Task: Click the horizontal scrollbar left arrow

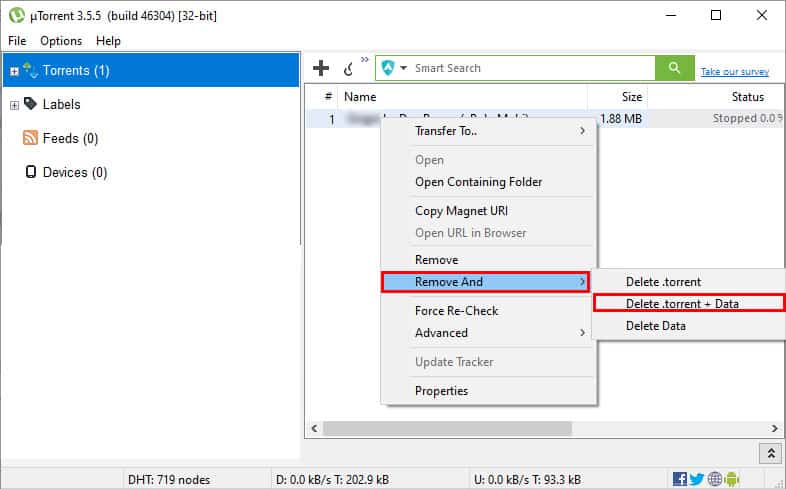Action: pos(314,428)
